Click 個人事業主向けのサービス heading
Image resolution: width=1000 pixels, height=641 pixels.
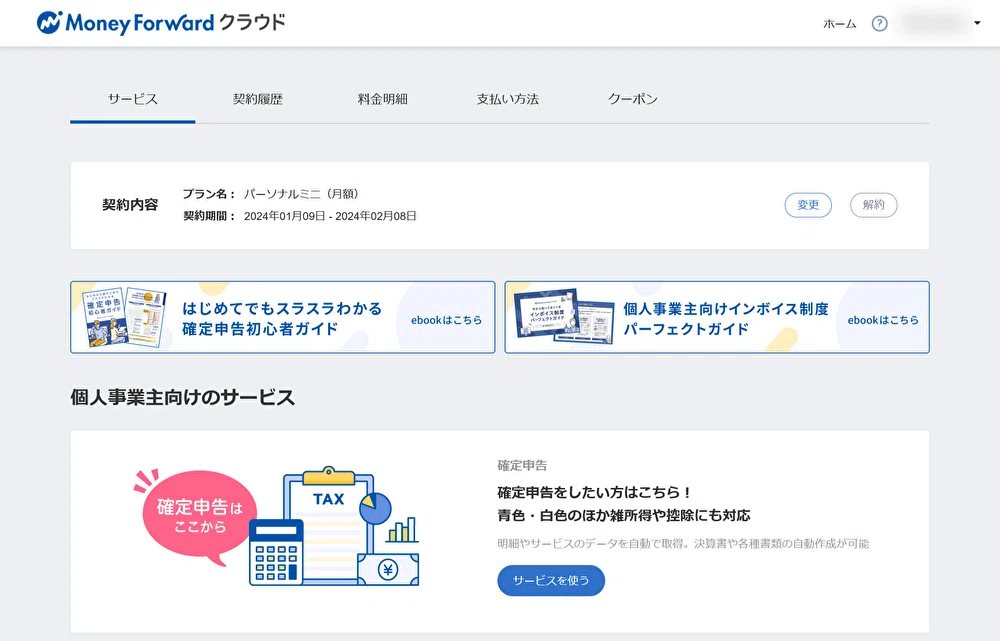tap(182, 397)
